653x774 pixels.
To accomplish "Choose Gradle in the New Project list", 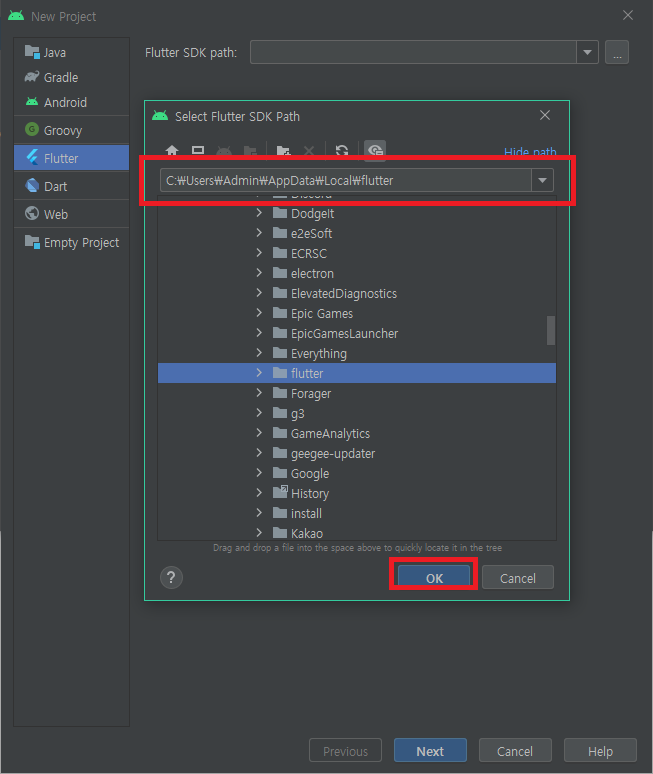I will [72, 77].
